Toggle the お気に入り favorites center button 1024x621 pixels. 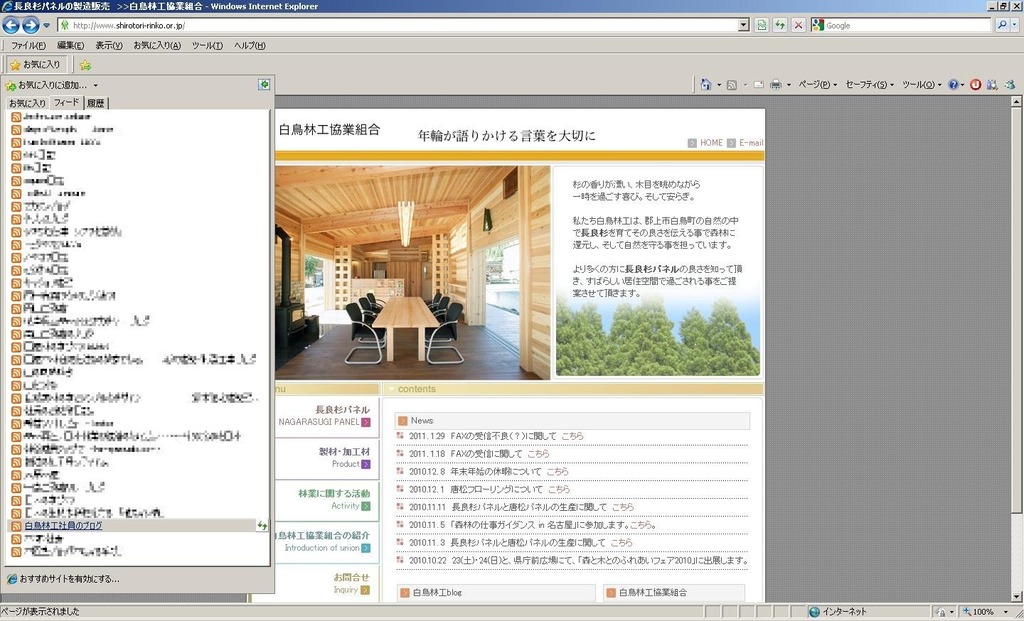pyautogui.click(x=36, y=65)
